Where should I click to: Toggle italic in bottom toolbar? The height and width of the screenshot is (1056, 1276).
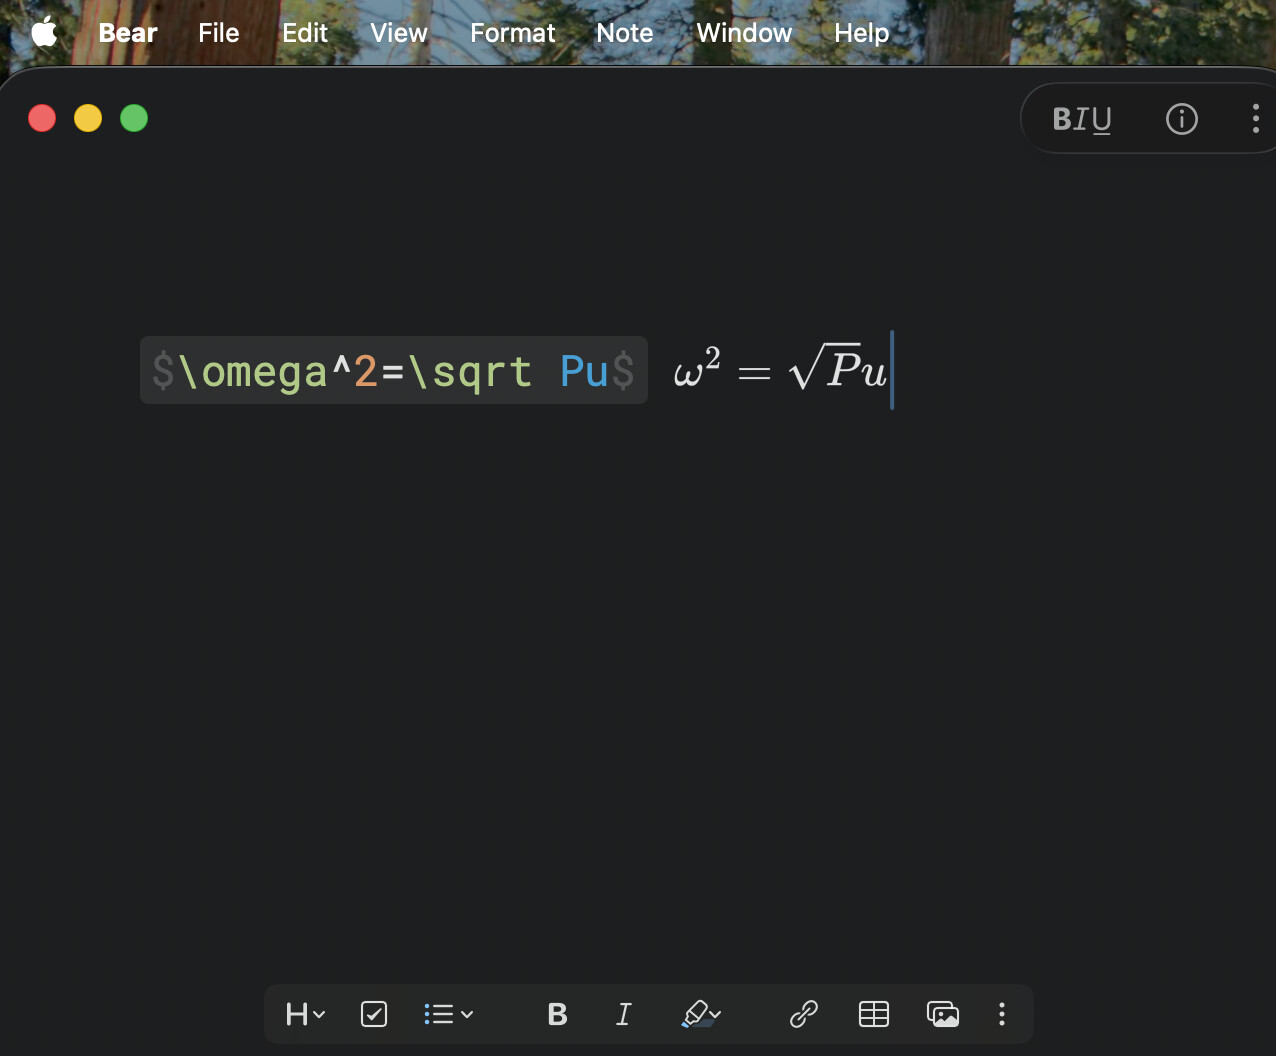(x=624, y=1015)
